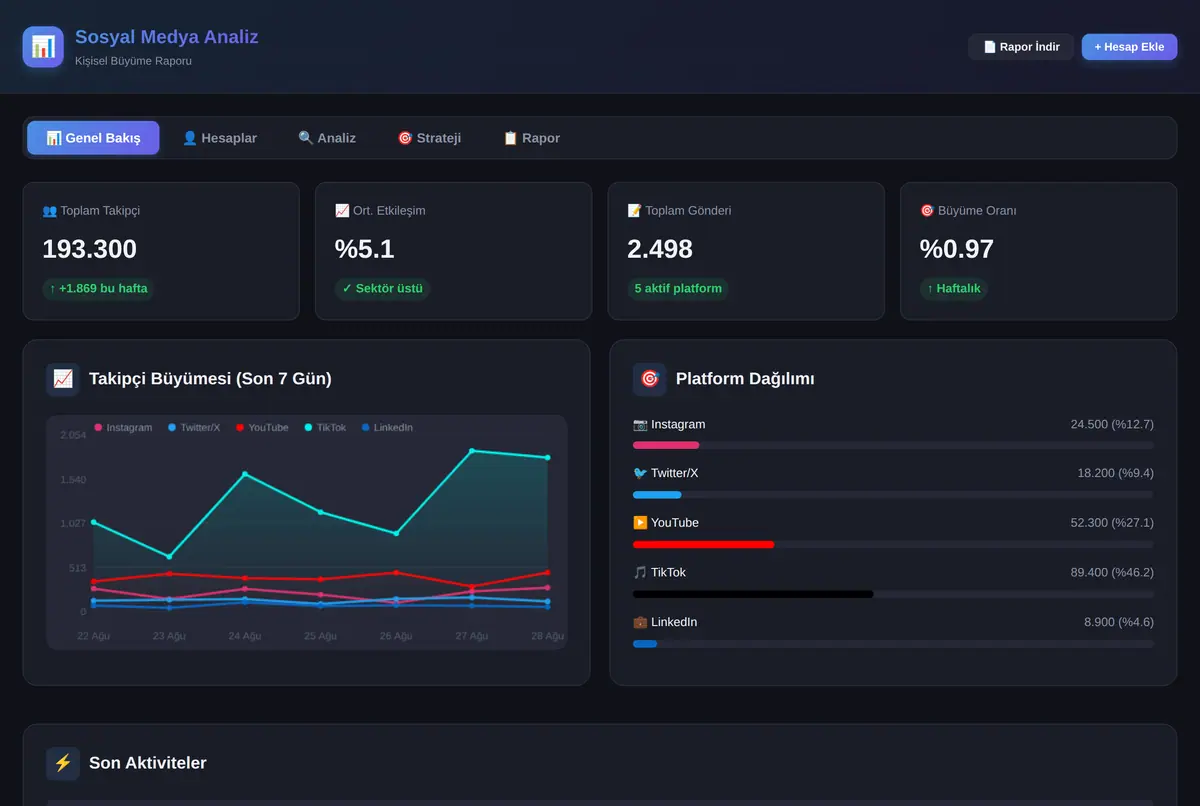Image resolution: width=1200 pixels, height=806 pixels.
Task: Click the "5 aktif platform" badge
Action: (678, 289)
